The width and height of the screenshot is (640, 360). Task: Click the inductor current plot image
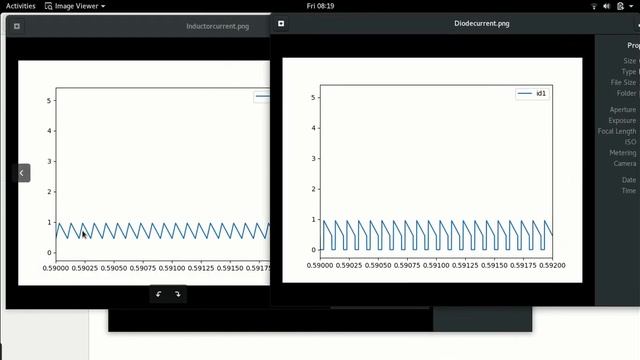click(x=144, y=173)
